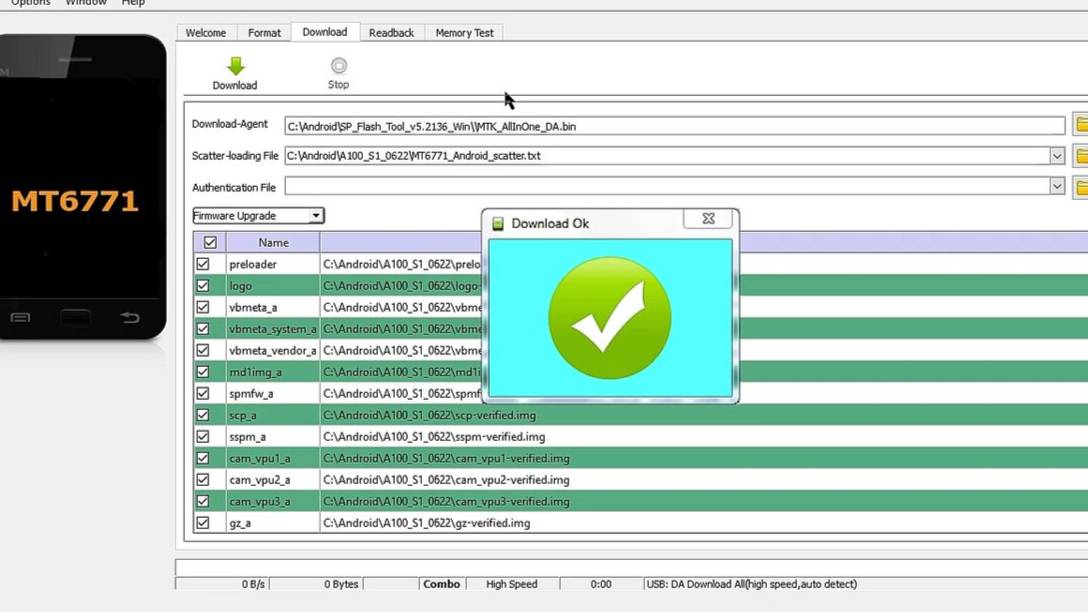Switch to the Format tab

[x=264, y=33]
